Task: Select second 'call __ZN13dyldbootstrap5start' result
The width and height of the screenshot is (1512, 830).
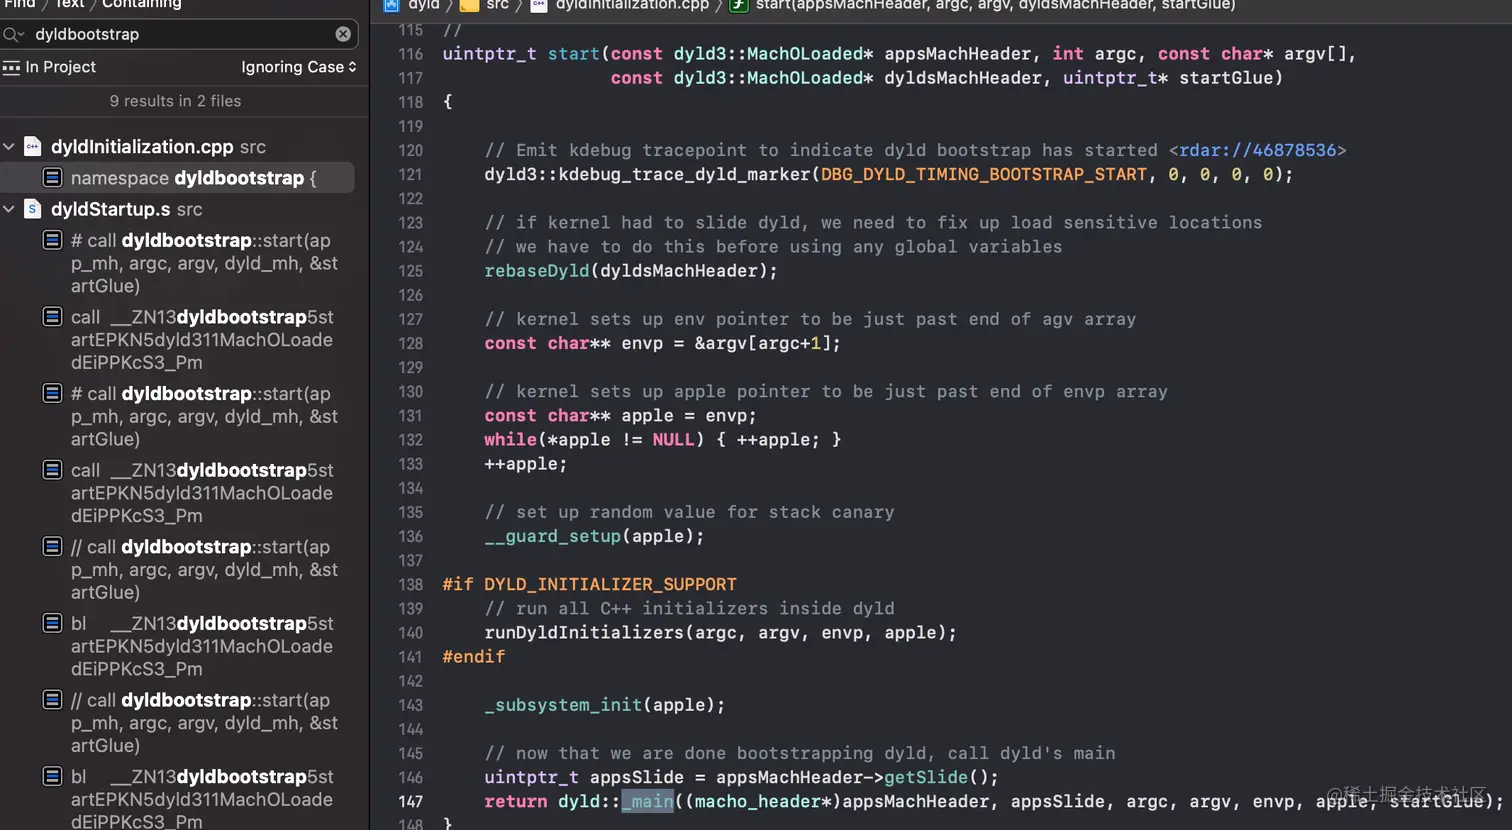Action: pos(202,493)
